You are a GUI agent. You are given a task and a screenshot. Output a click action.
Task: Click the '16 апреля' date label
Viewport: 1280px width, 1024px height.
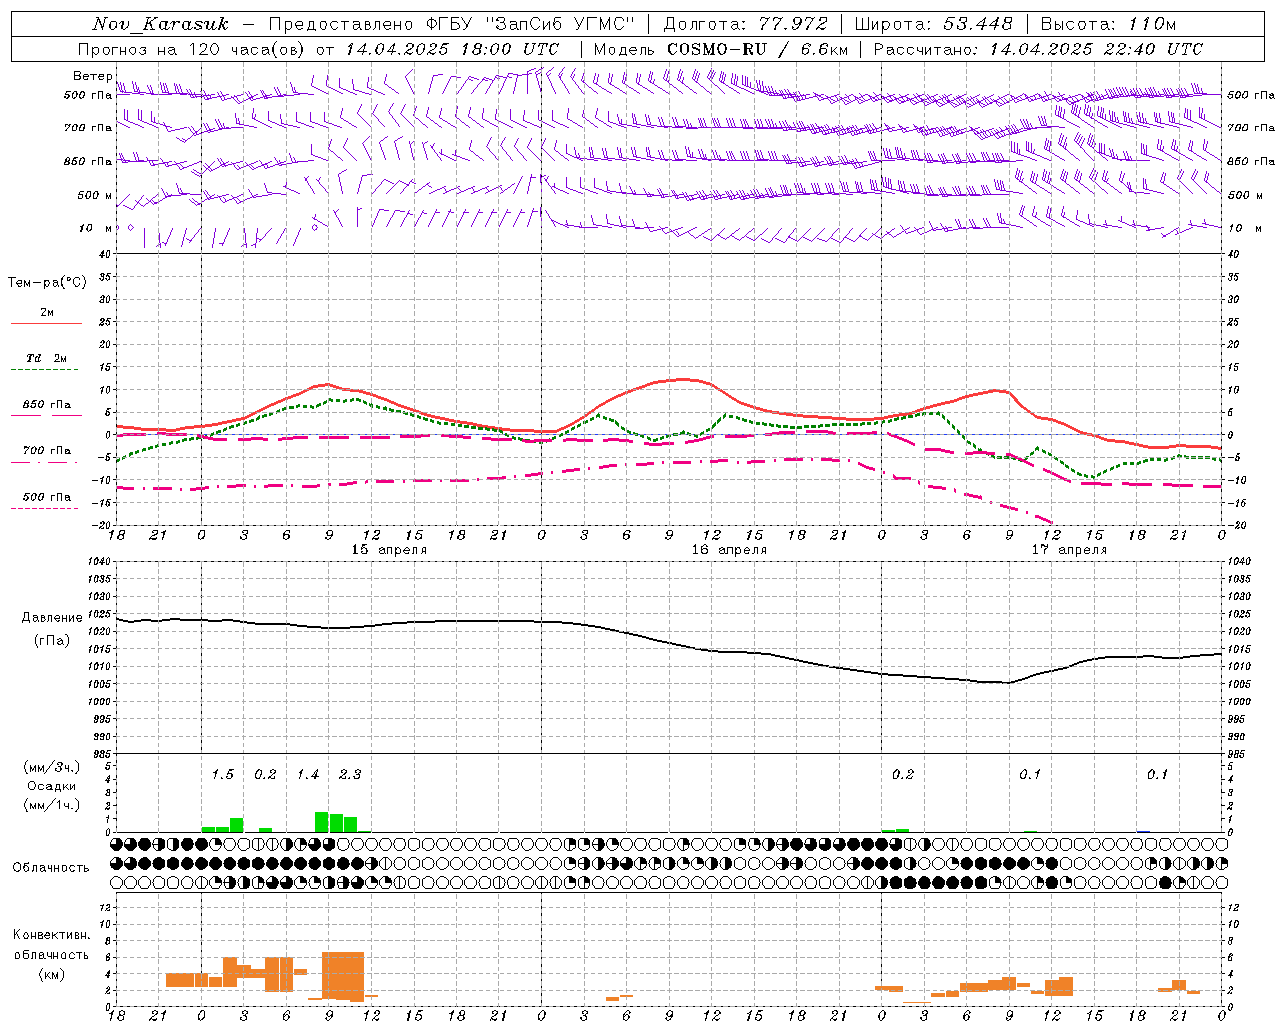click(x=729, y=550)
